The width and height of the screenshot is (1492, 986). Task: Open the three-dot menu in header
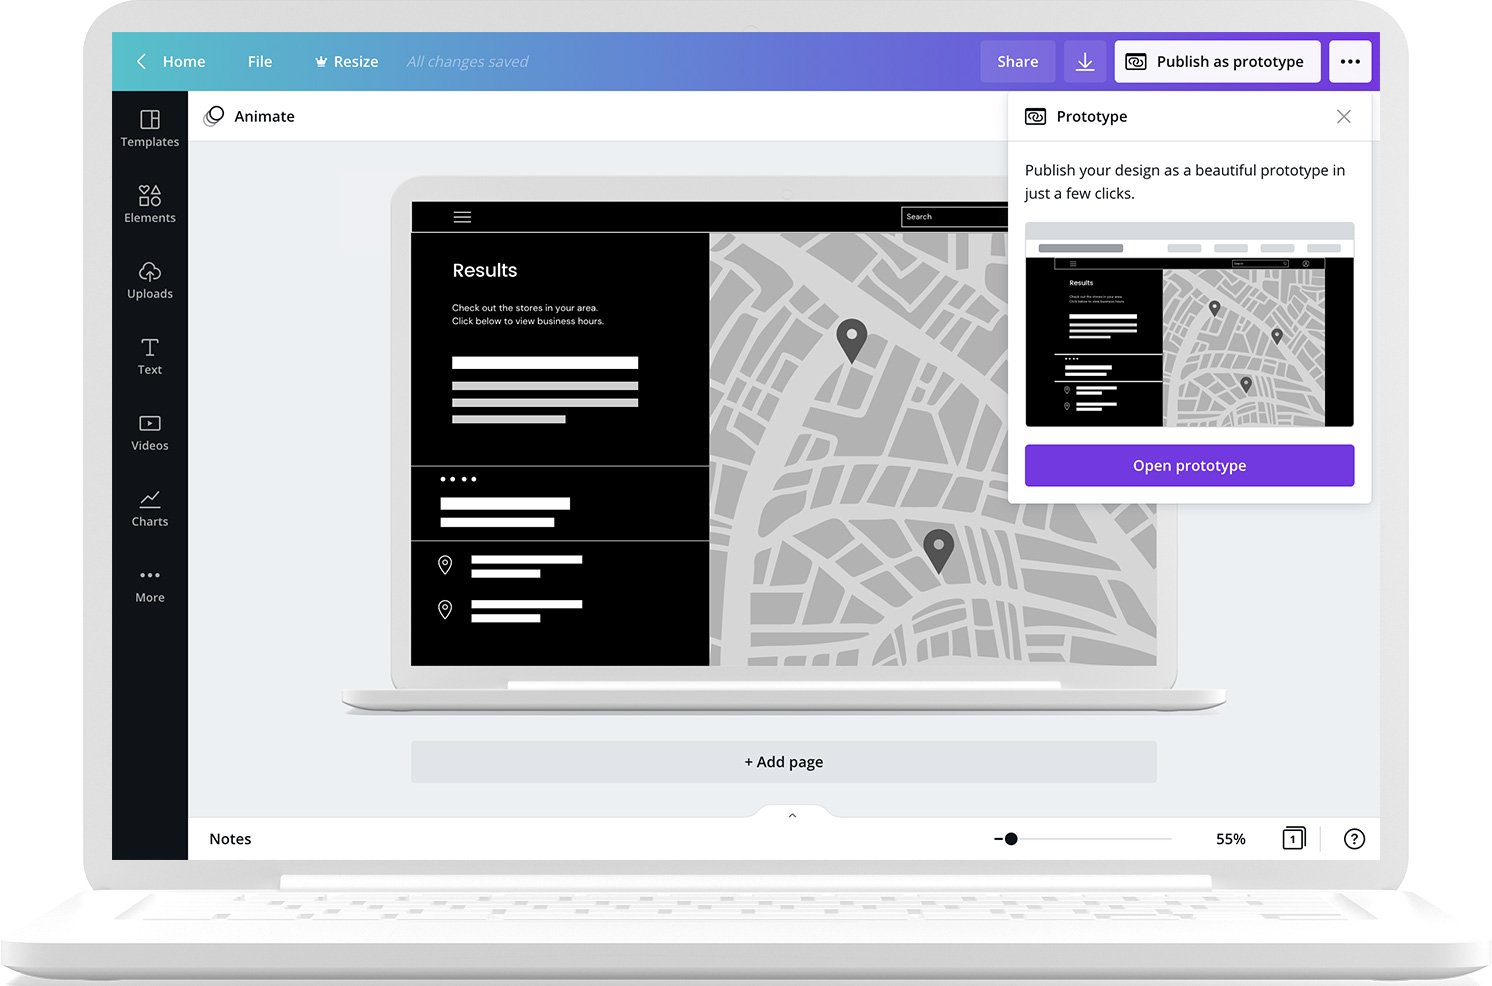click(1350, 62)
